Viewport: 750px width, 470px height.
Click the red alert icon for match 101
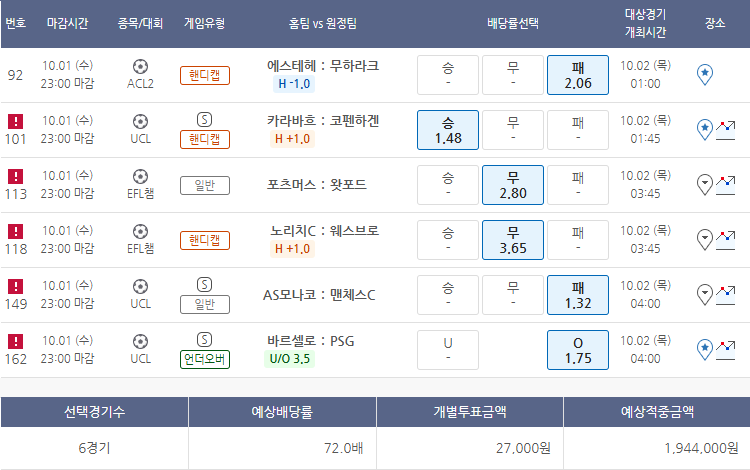coord(15,121)
